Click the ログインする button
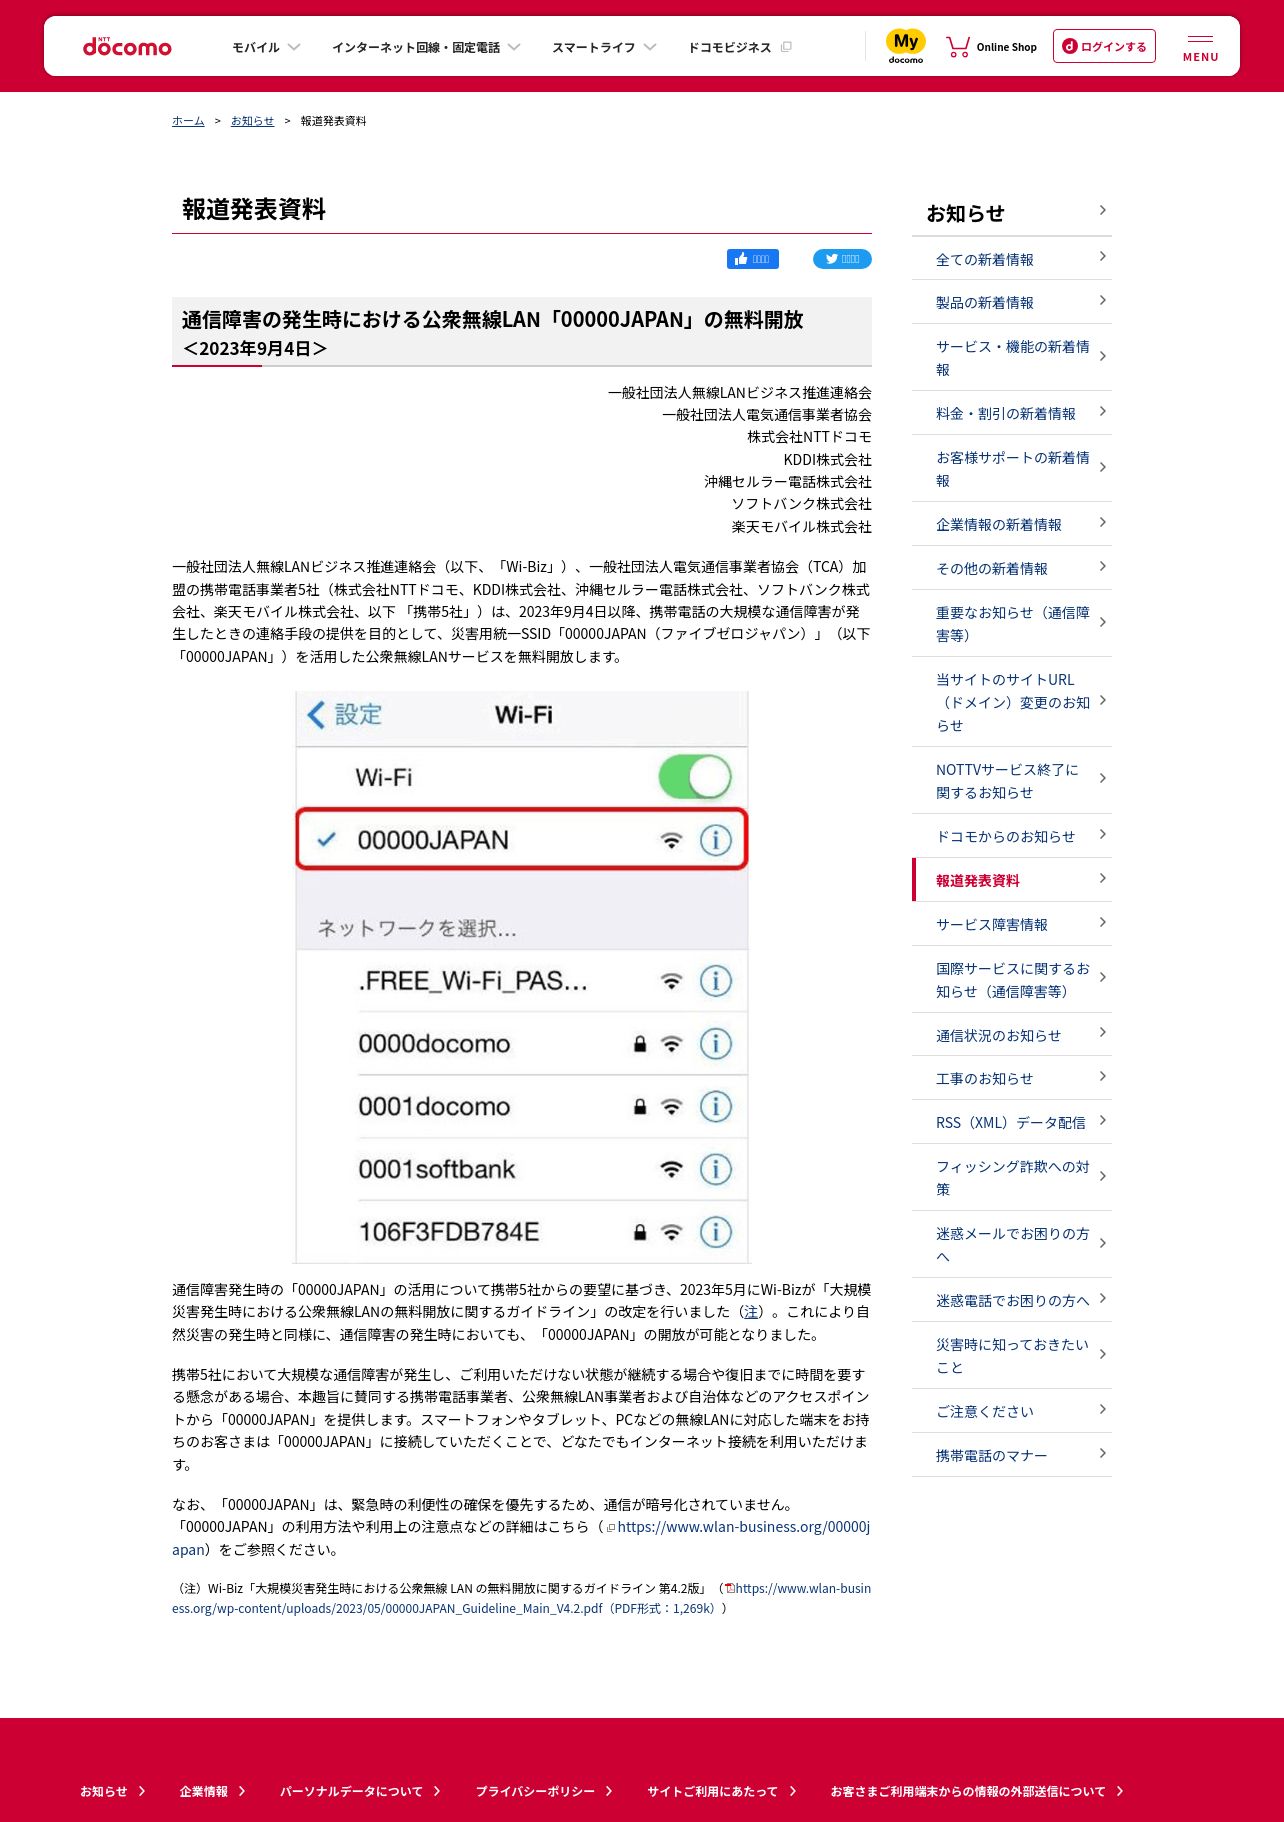Screen dimensions: 1284x1822 (1104, 46)
